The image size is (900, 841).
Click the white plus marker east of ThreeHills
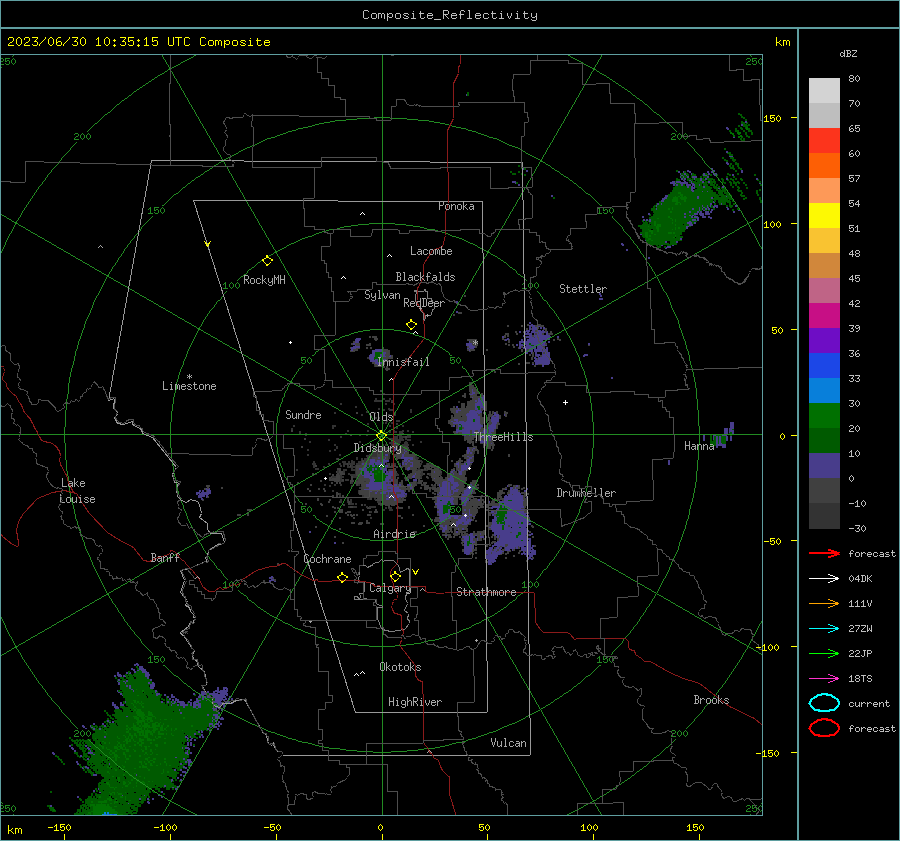[565, 402]
